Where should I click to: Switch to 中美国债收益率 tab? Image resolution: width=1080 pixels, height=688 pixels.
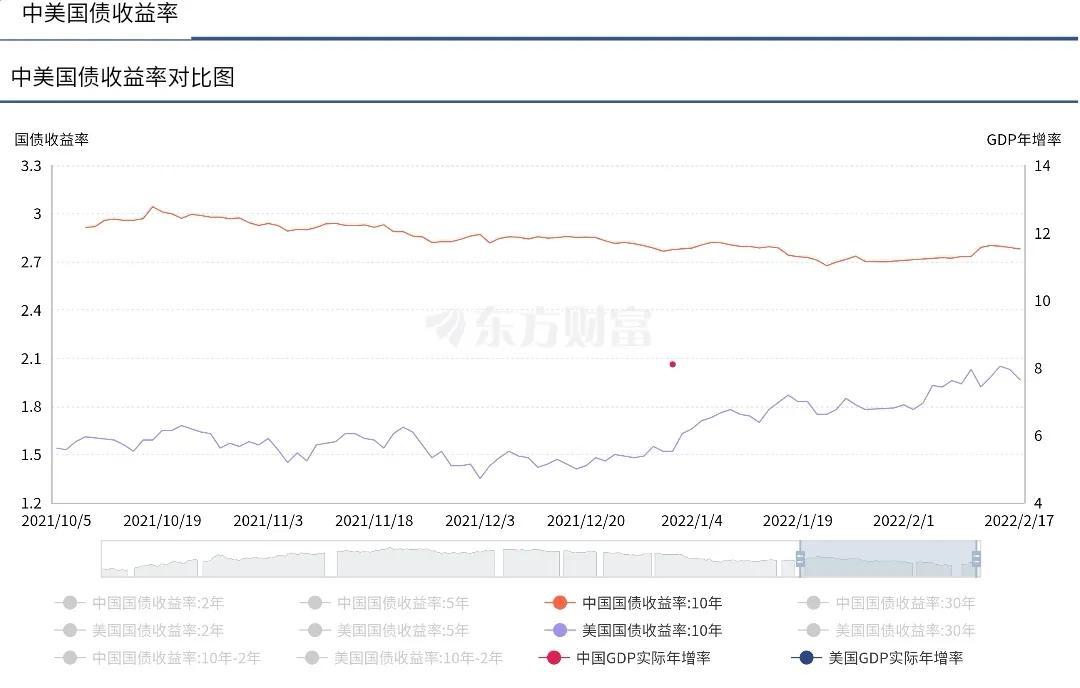[99, 14]
